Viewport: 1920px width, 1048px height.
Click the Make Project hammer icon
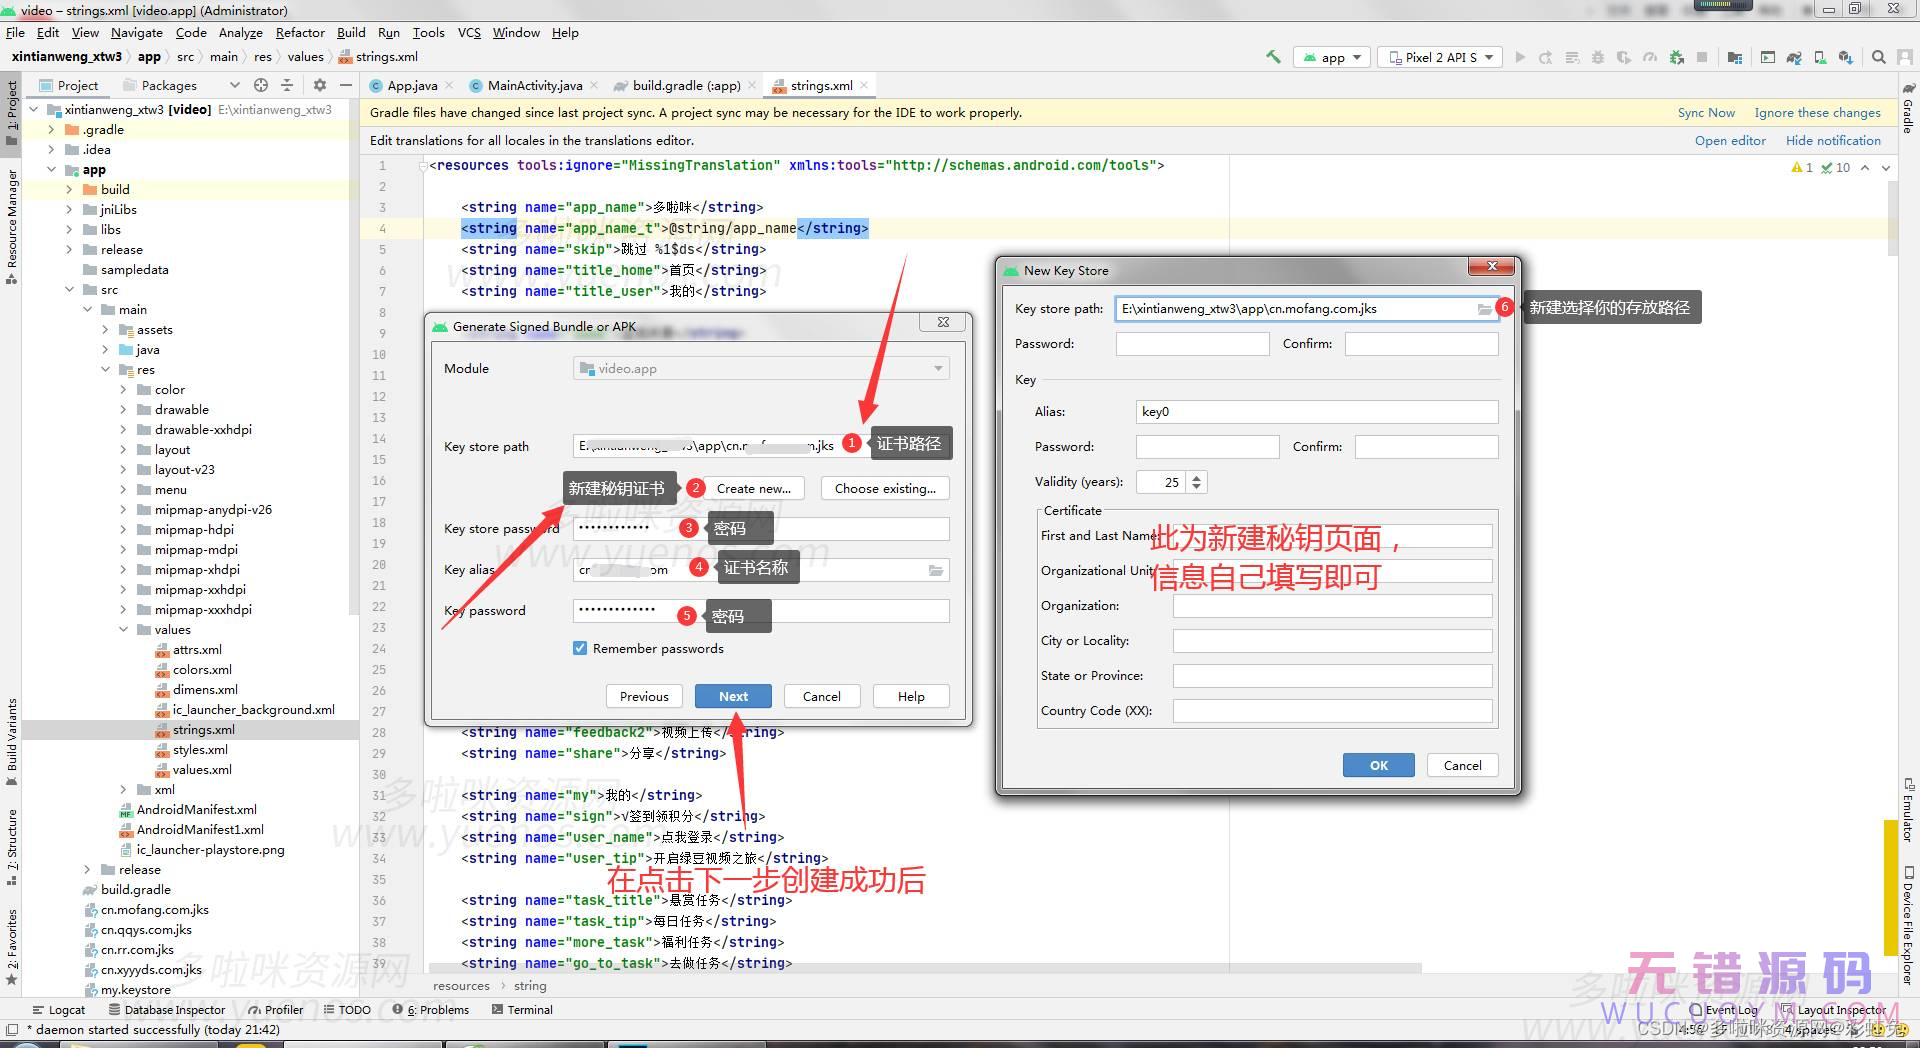point(1273,57)
